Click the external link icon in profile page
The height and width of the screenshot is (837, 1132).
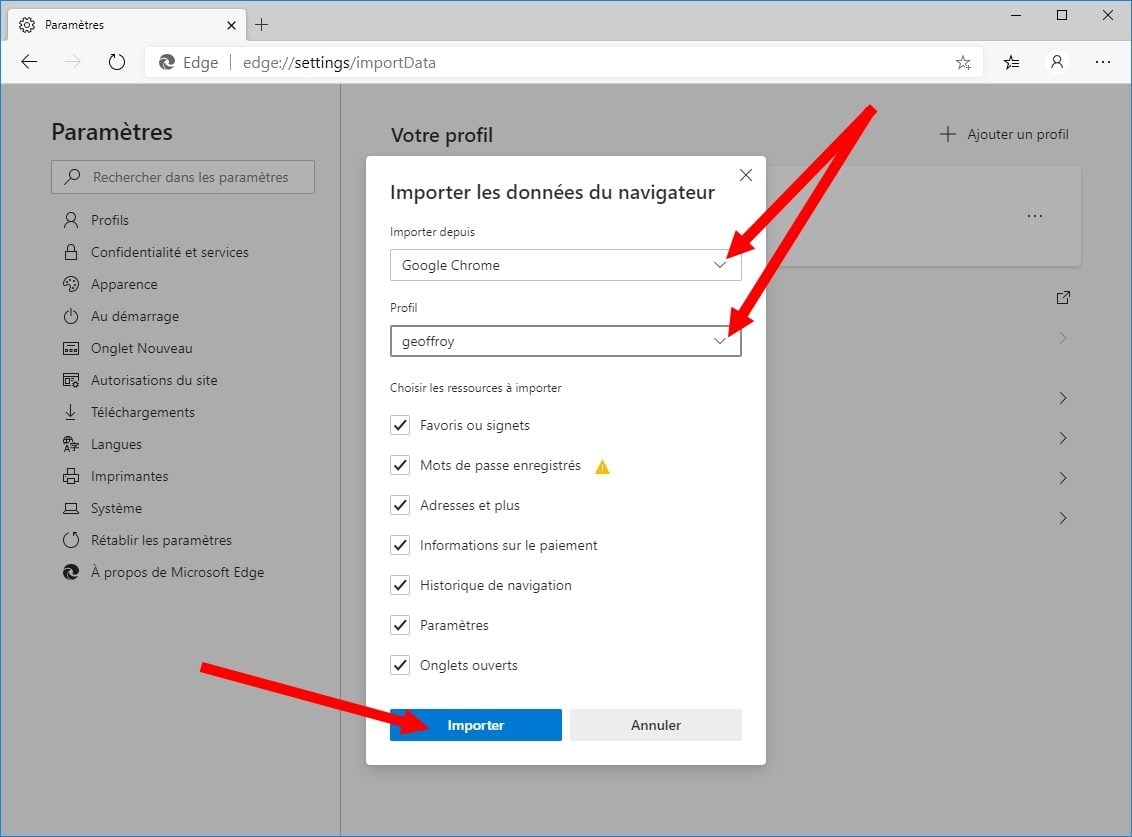[1063, 298]
